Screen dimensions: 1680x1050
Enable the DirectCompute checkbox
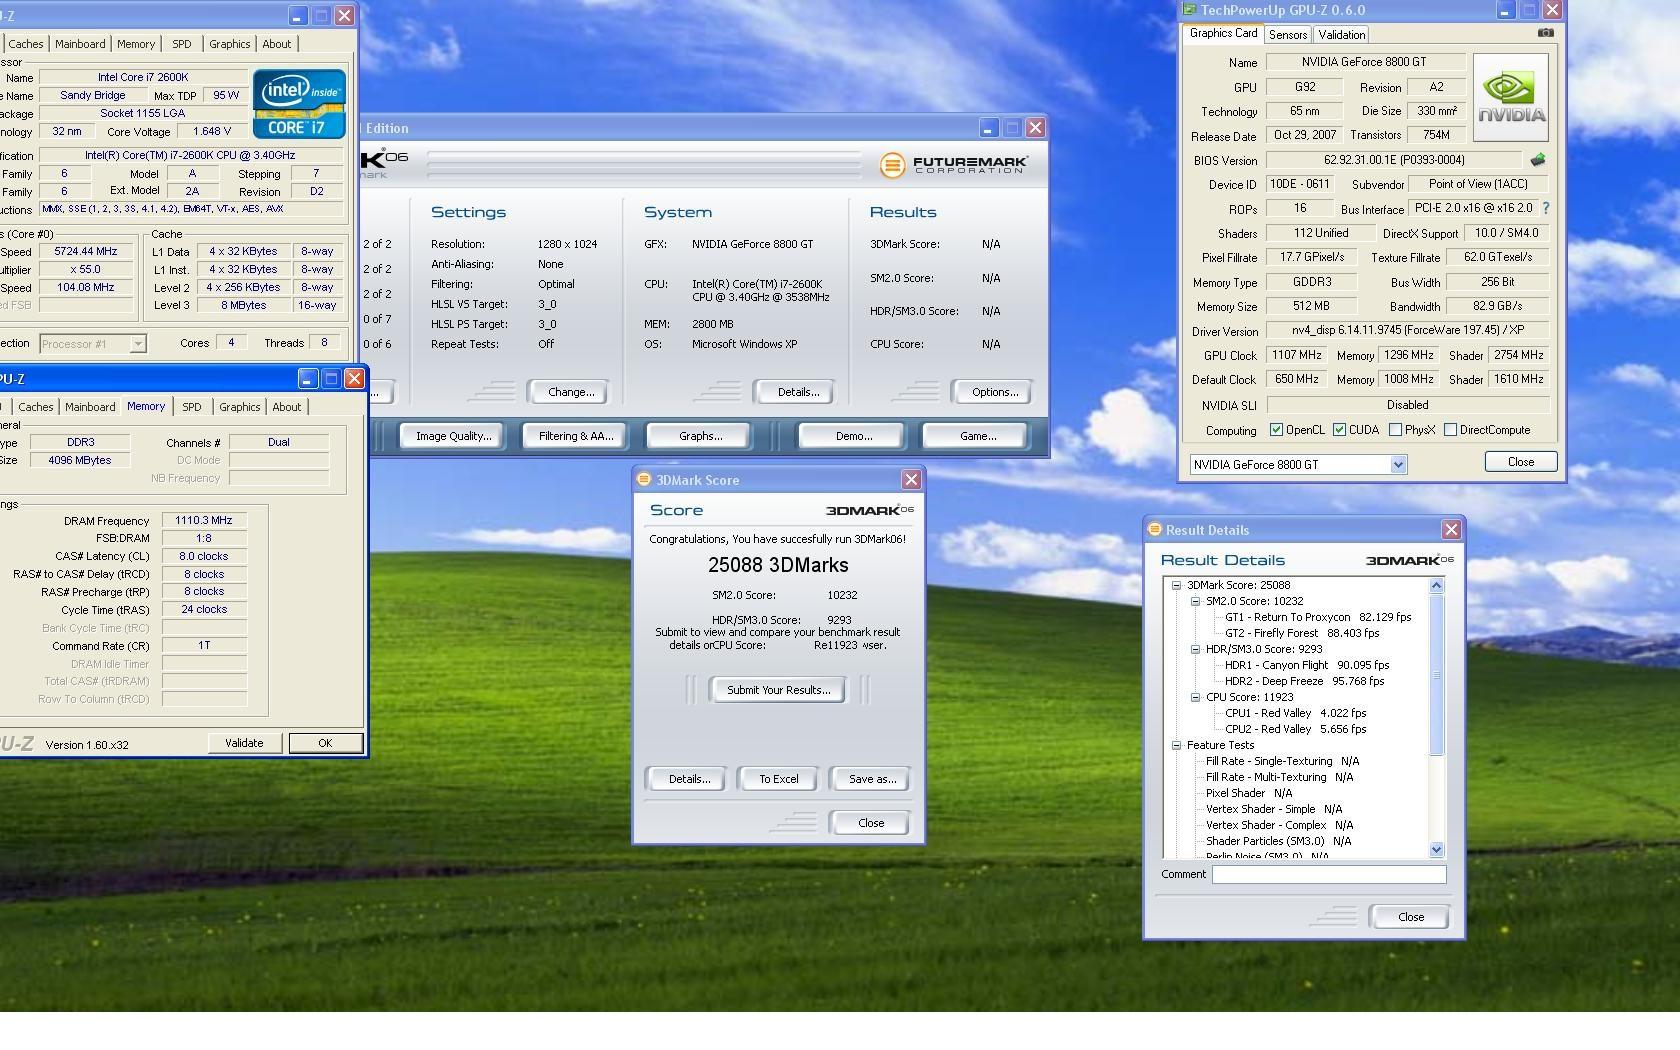pos(1450,430)
